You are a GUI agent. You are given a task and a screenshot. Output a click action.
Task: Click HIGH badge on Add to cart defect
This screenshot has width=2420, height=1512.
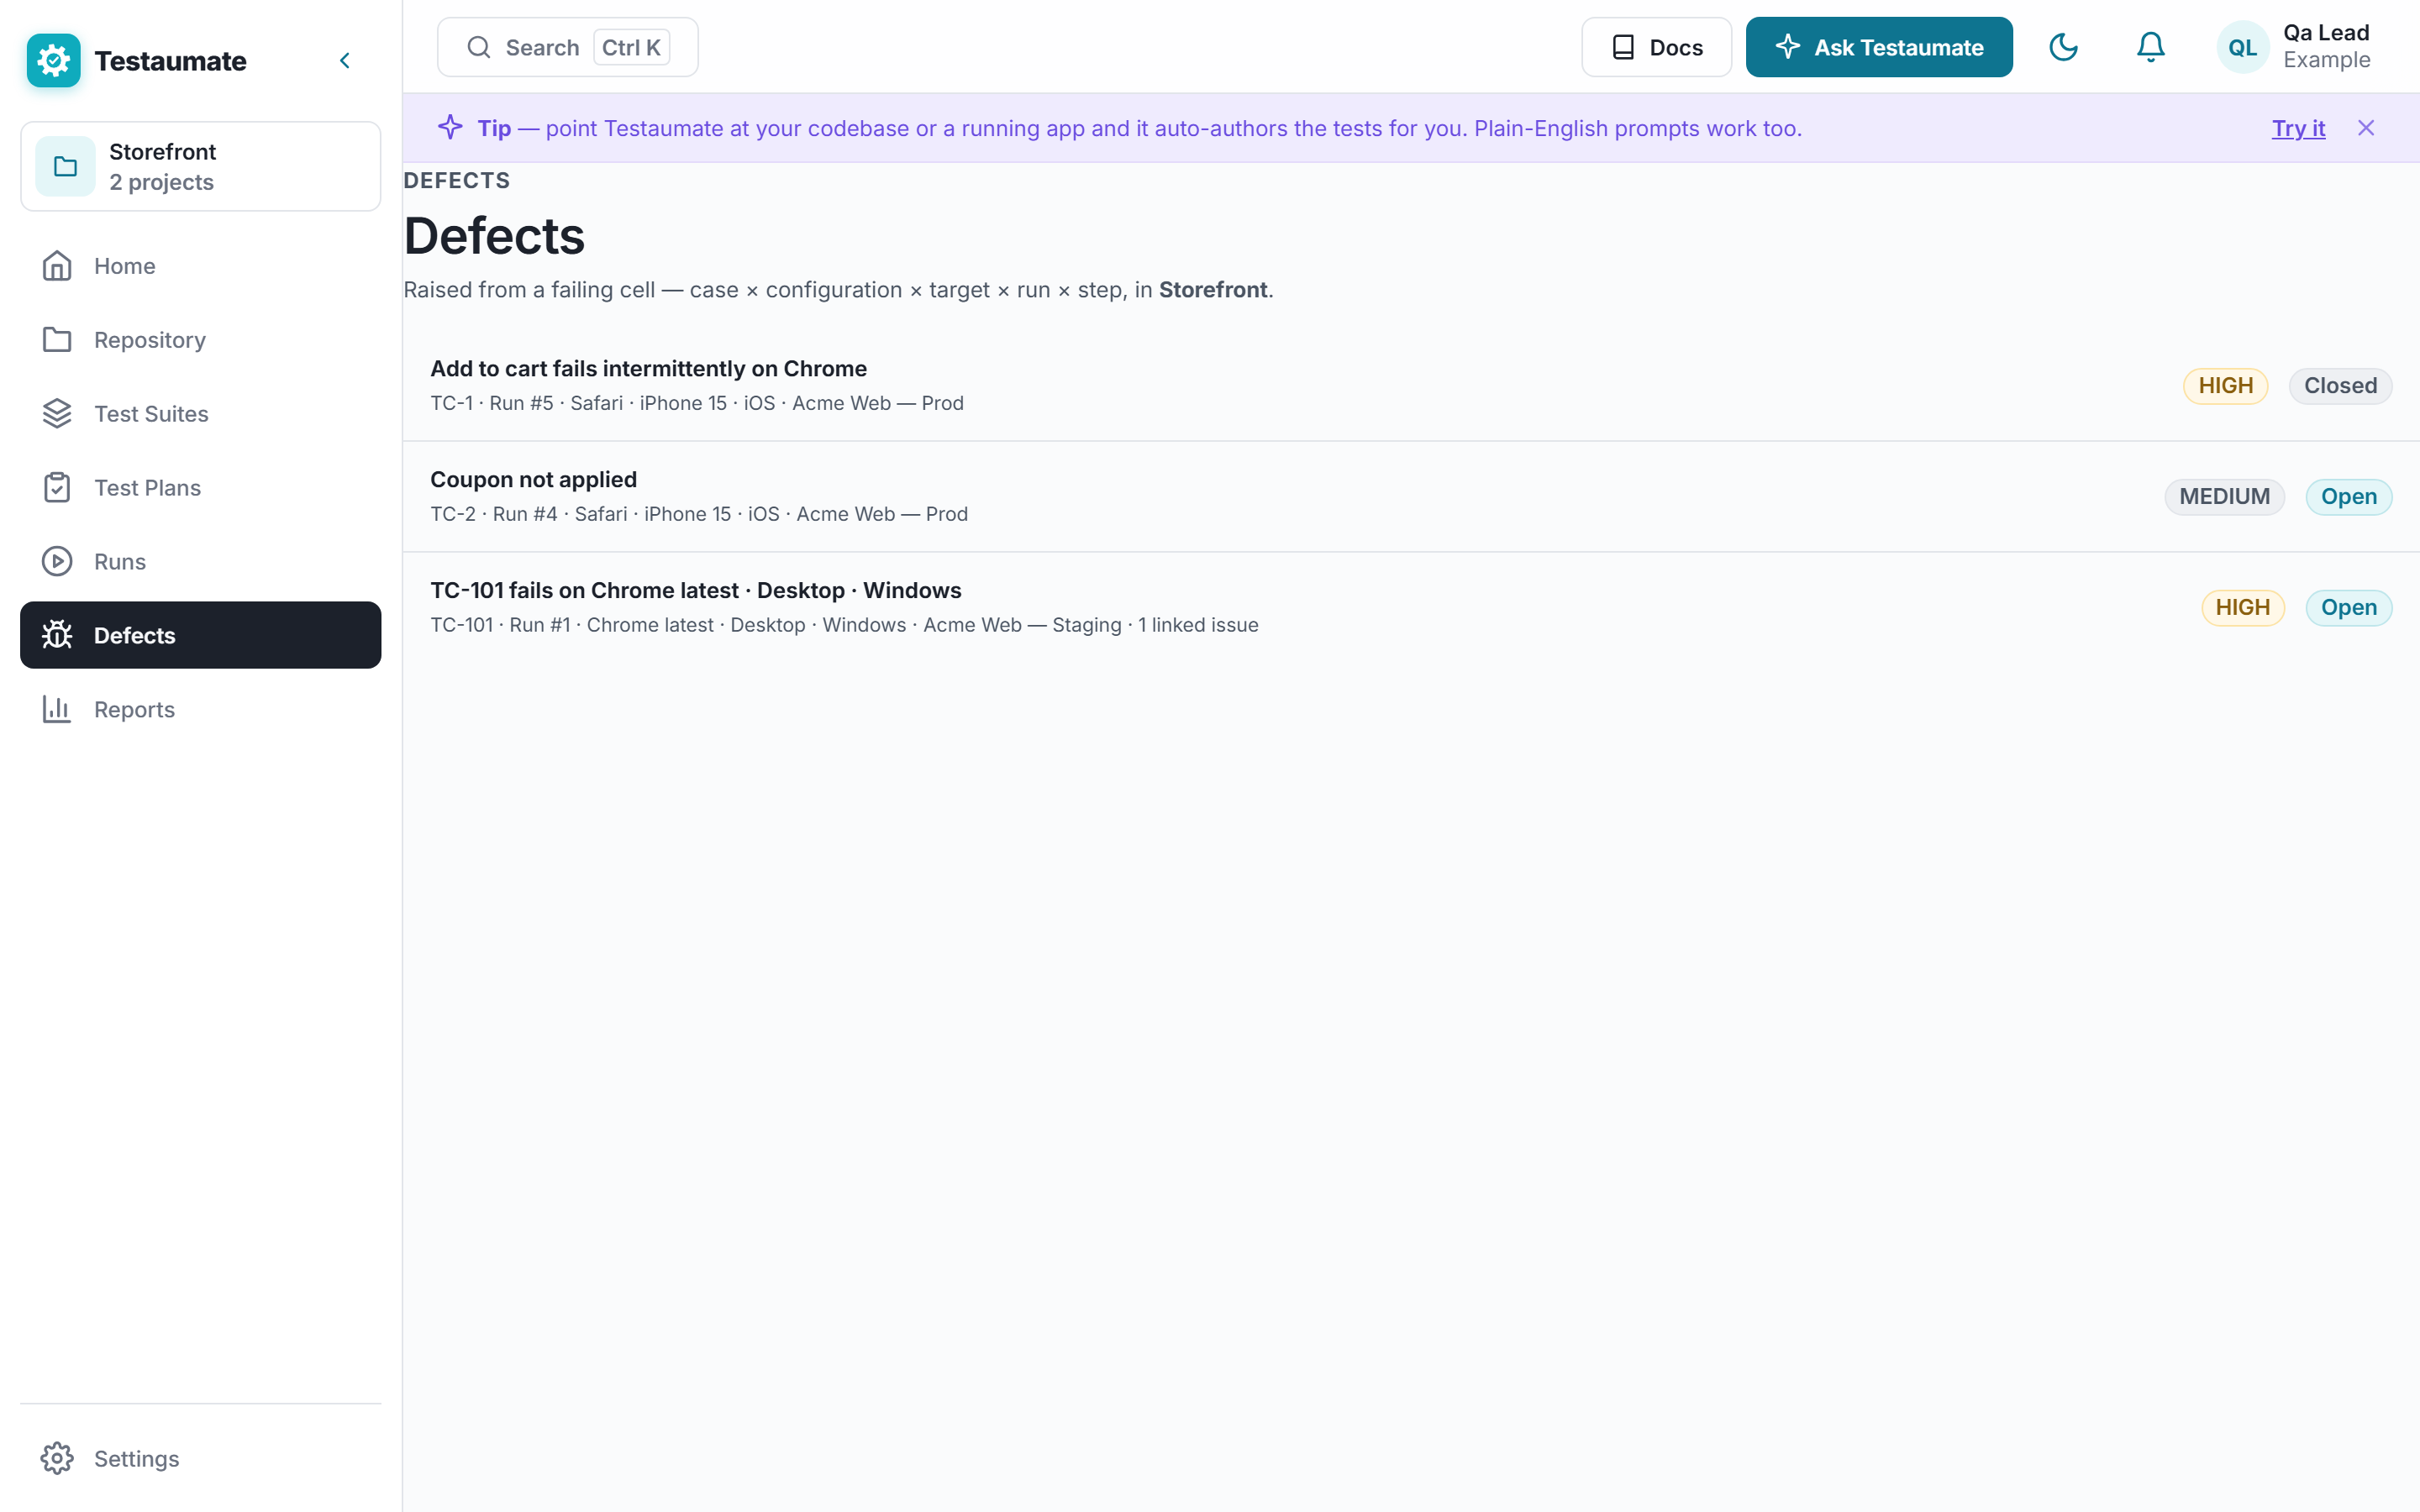(x=2225, y=386)
